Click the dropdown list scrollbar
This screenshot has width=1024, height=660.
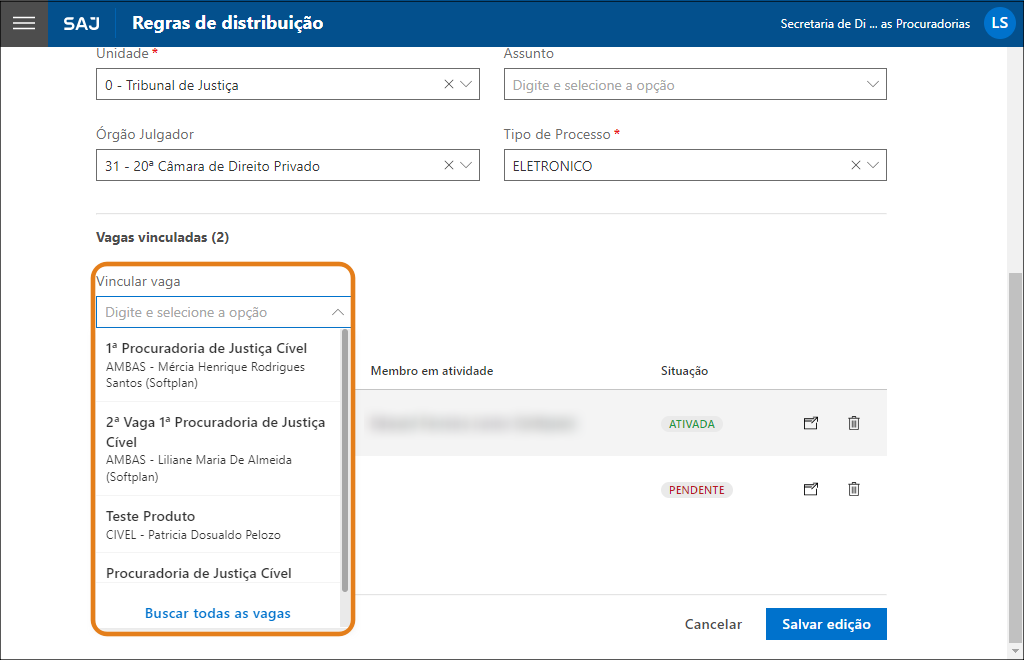pos(345,460)
